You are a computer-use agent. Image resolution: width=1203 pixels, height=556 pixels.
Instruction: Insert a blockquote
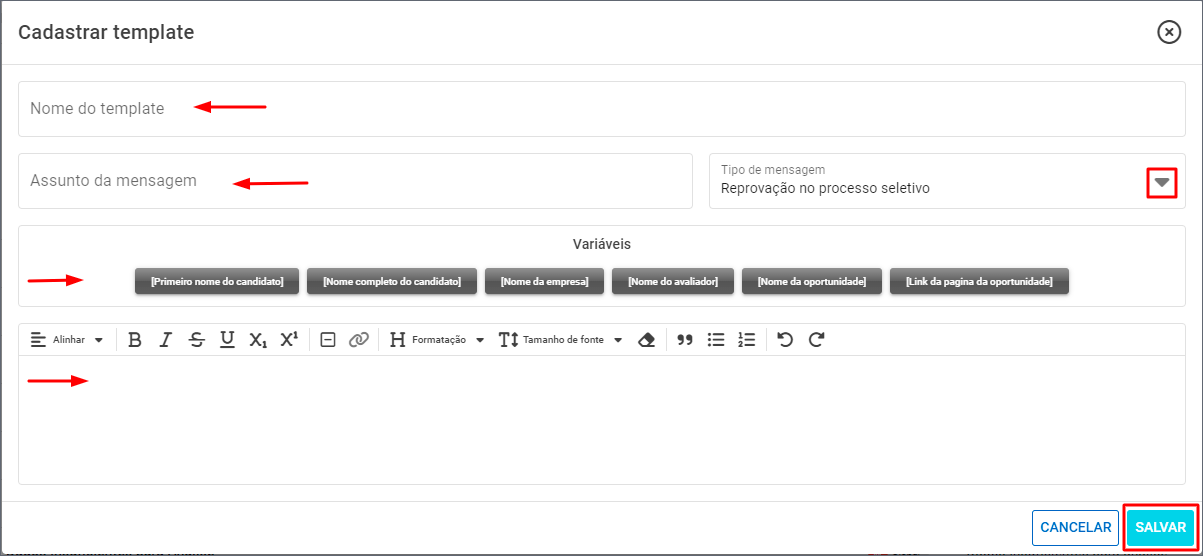(x=685, y=340)
